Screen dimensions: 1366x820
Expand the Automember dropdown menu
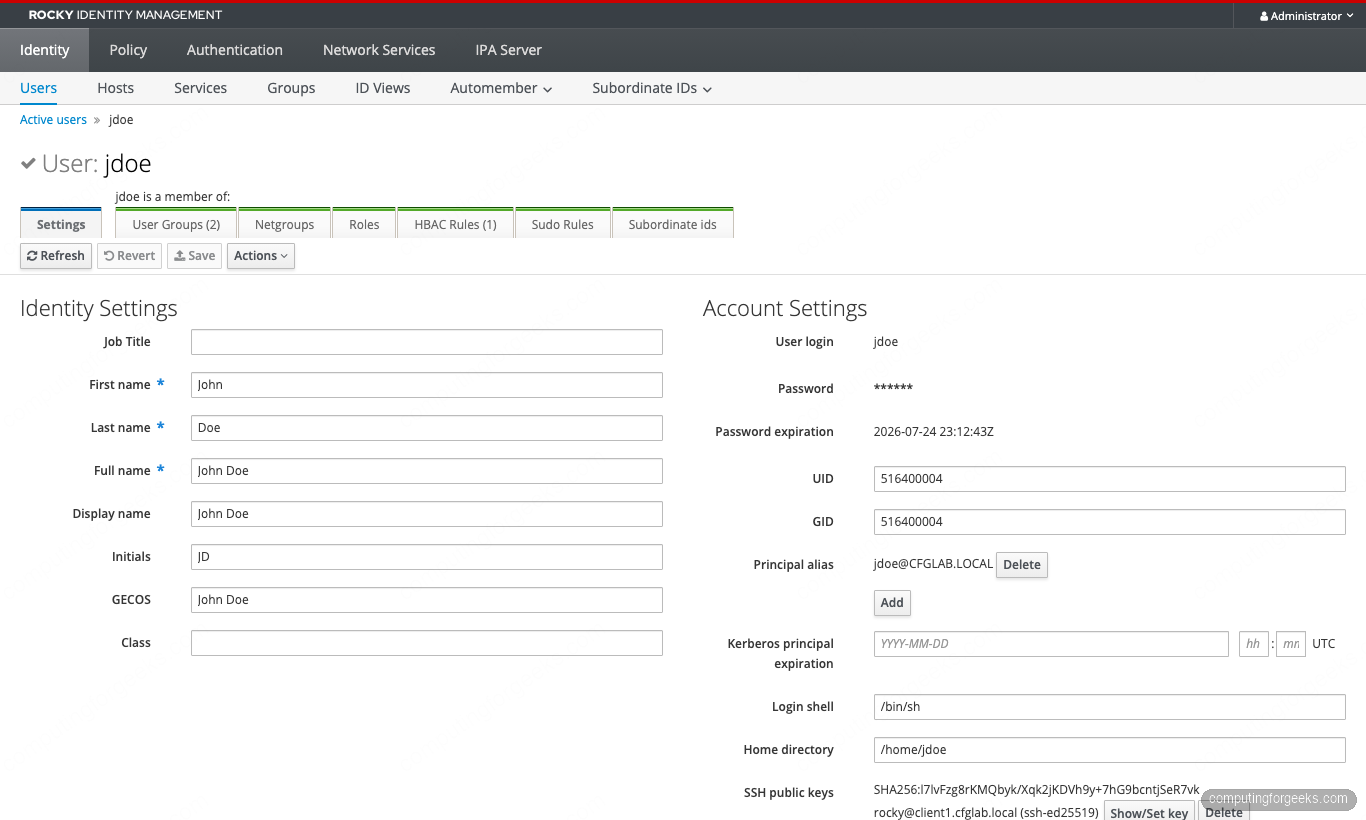[500, 88]
